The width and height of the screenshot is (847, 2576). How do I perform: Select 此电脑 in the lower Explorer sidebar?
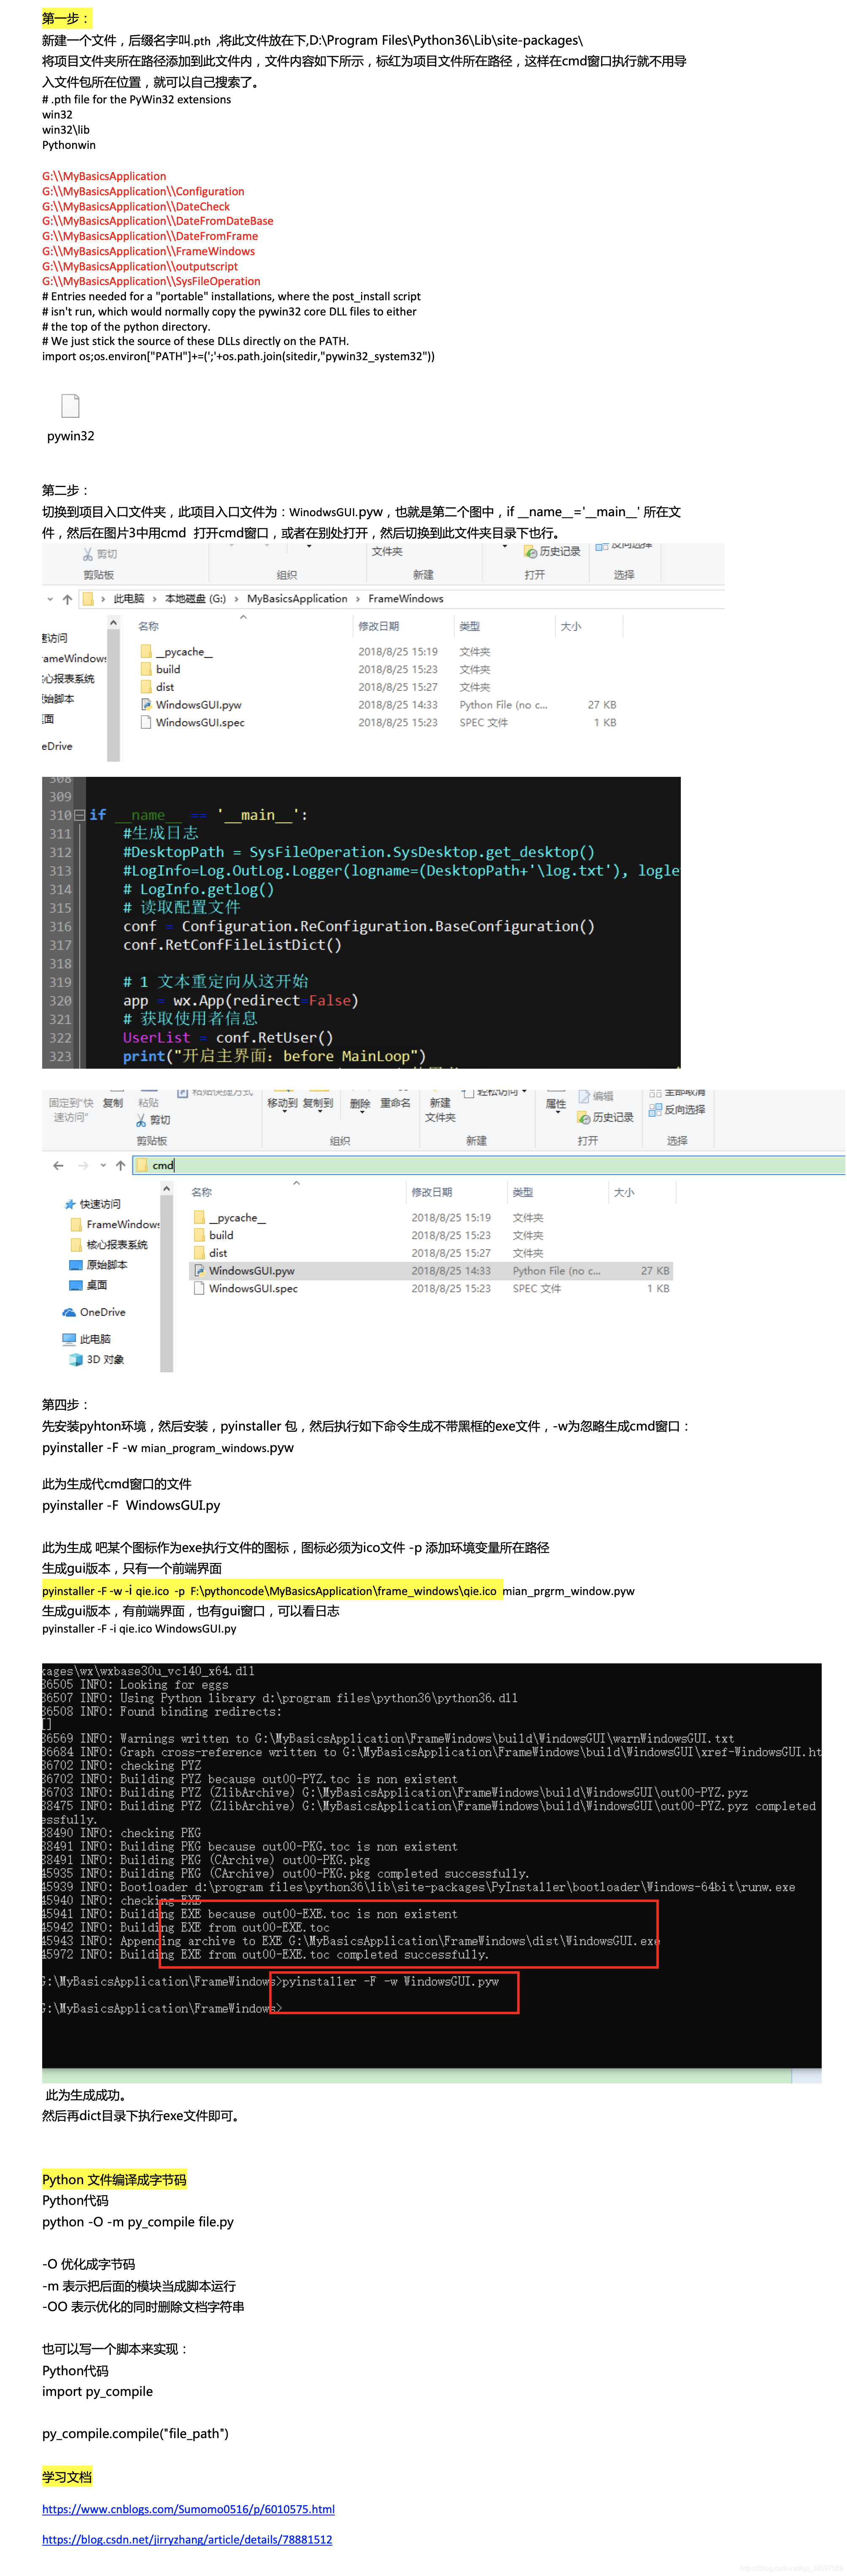[x=86, y=1339]
